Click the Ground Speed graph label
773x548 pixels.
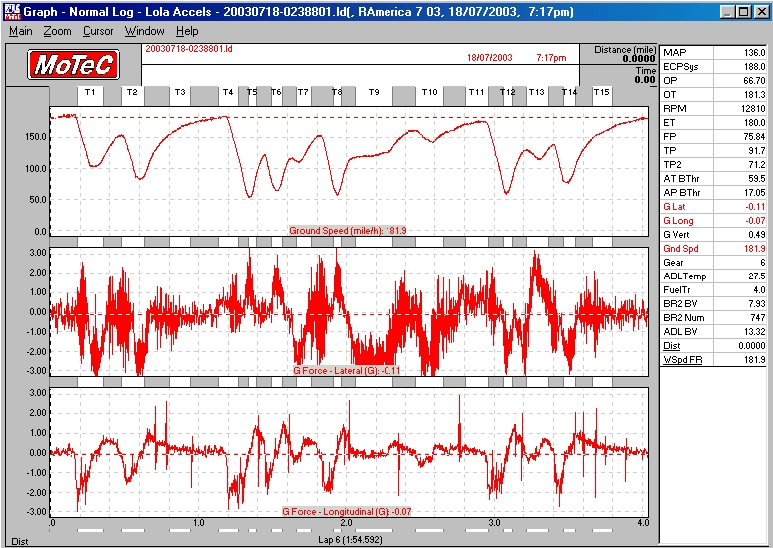tap(347, 231)
